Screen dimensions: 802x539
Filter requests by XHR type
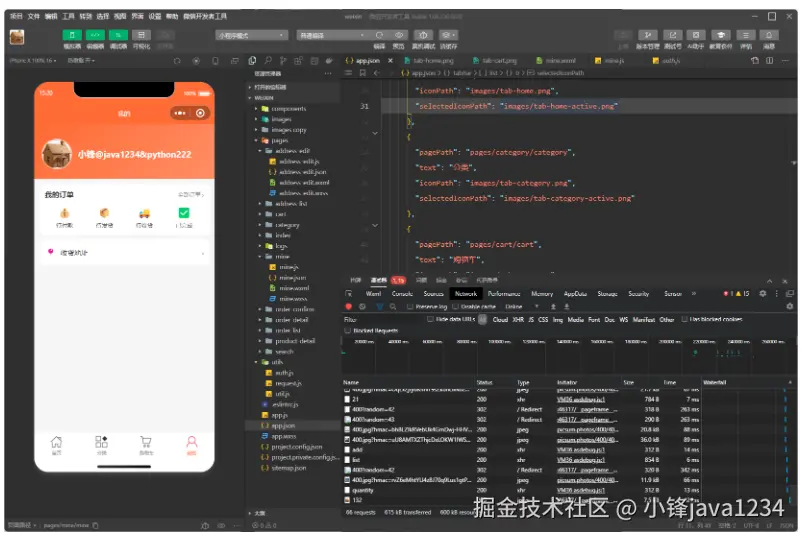518,319
